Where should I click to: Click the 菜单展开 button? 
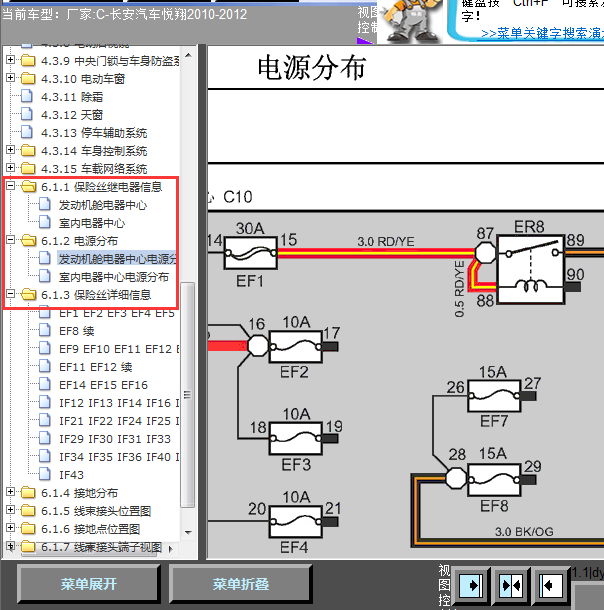89,584
